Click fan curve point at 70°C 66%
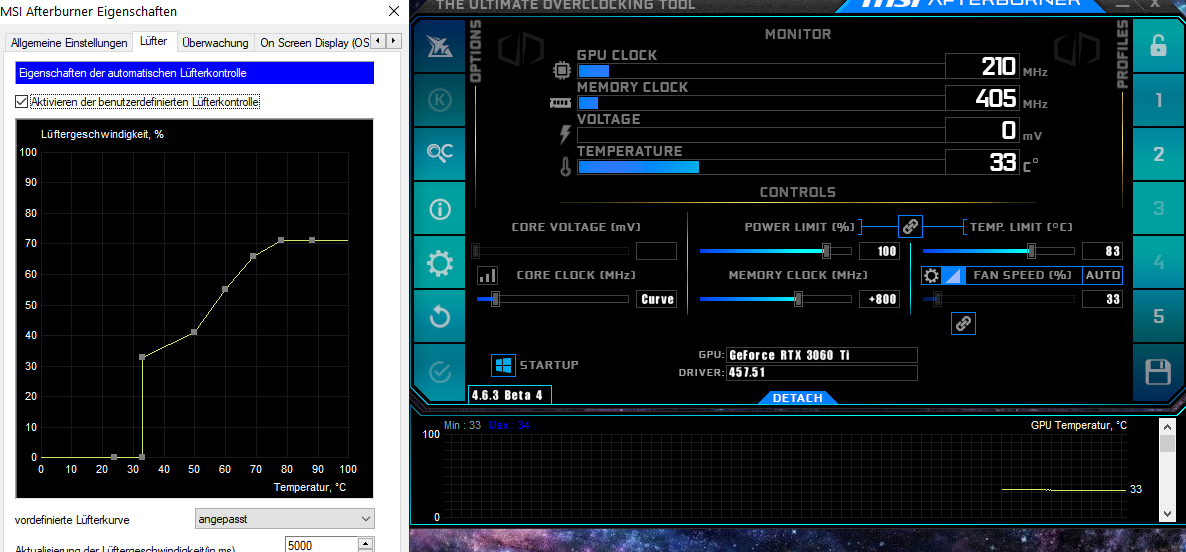 [253, 256]
